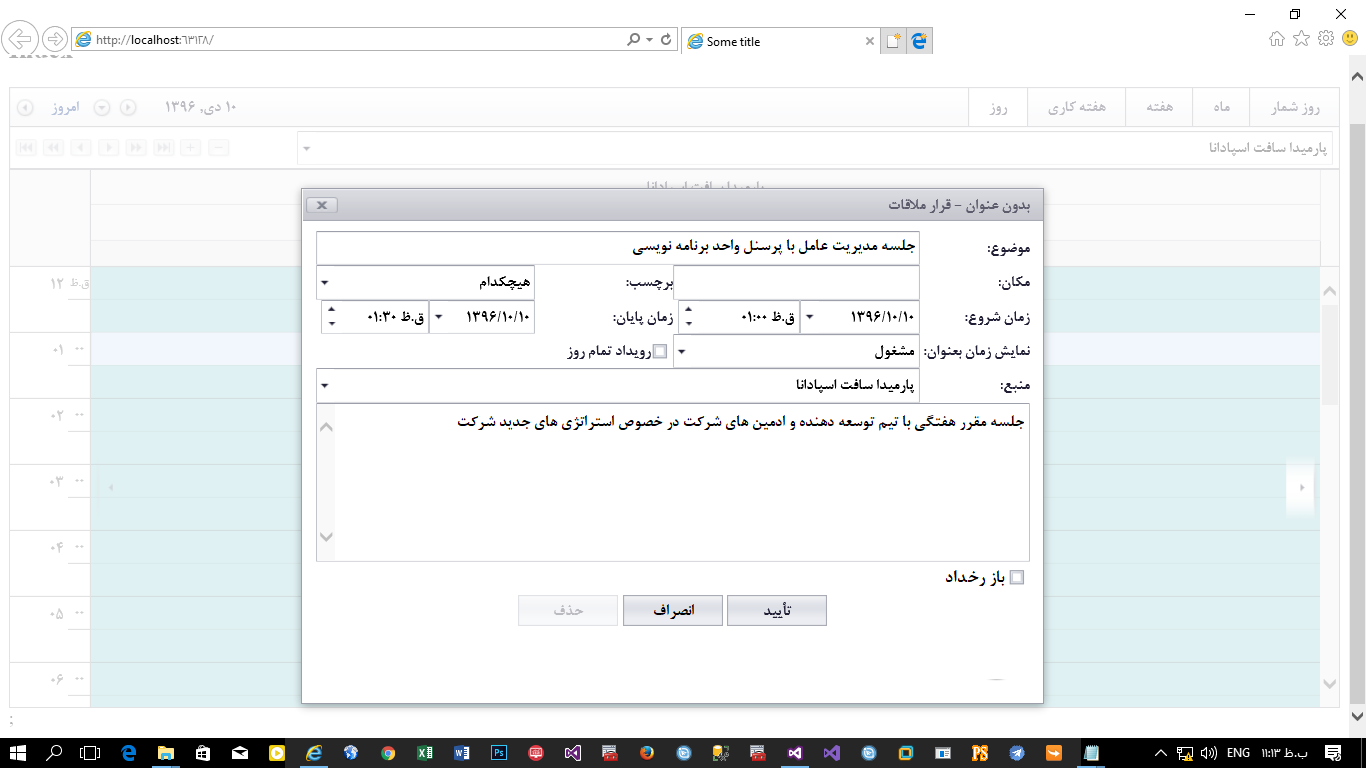
Task: Click the first-record navigation icon in appointment toolbar
Action: point(26,146)
